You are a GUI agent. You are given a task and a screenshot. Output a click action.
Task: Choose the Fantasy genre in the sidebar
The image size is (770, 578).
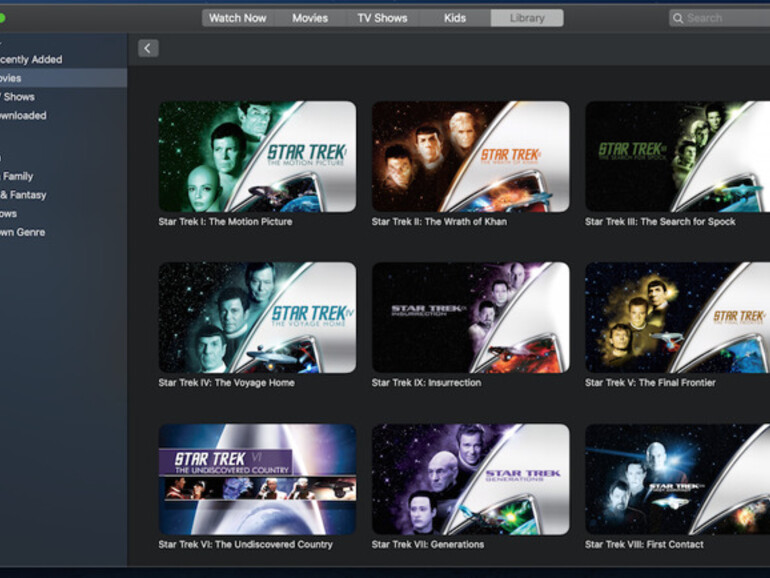tap(63, 195)
